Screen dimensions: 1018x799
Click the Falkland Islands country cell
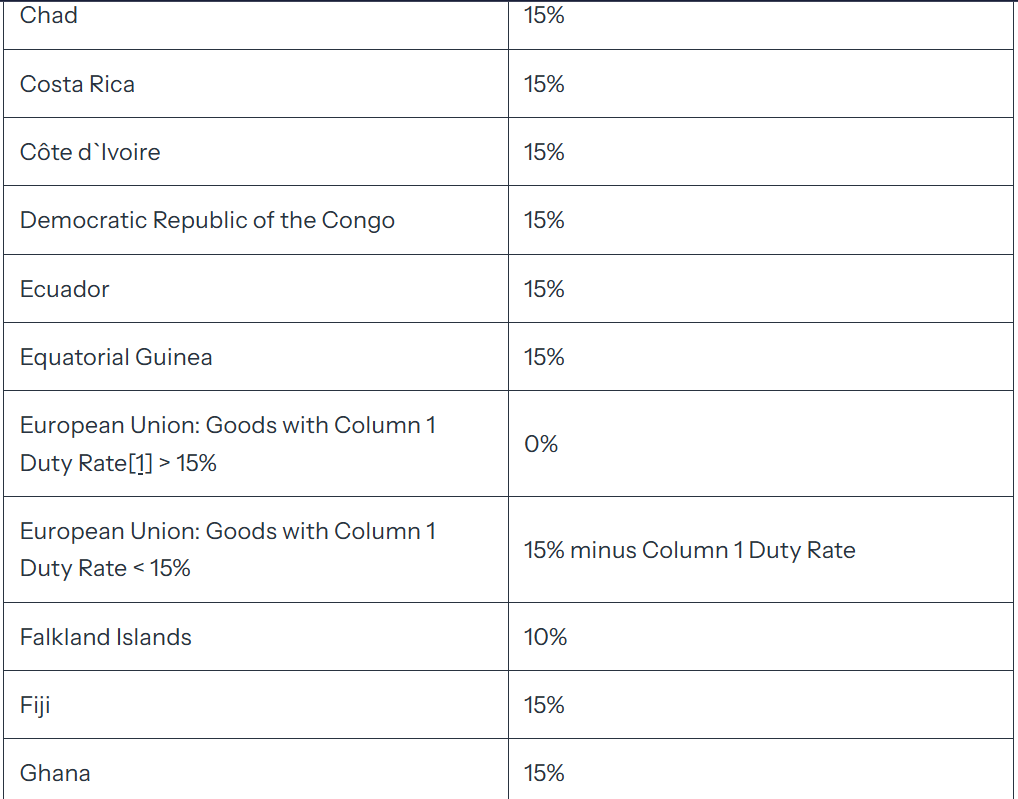click(256, 637)
